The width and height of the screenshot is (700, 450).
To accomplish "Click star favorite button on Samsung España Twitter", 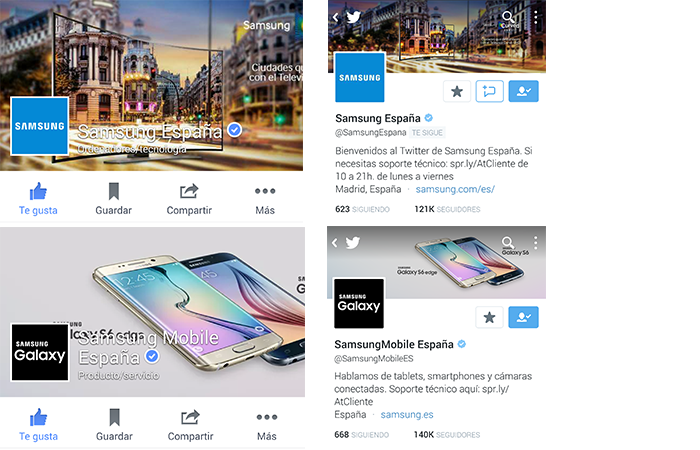I will 457,92.
